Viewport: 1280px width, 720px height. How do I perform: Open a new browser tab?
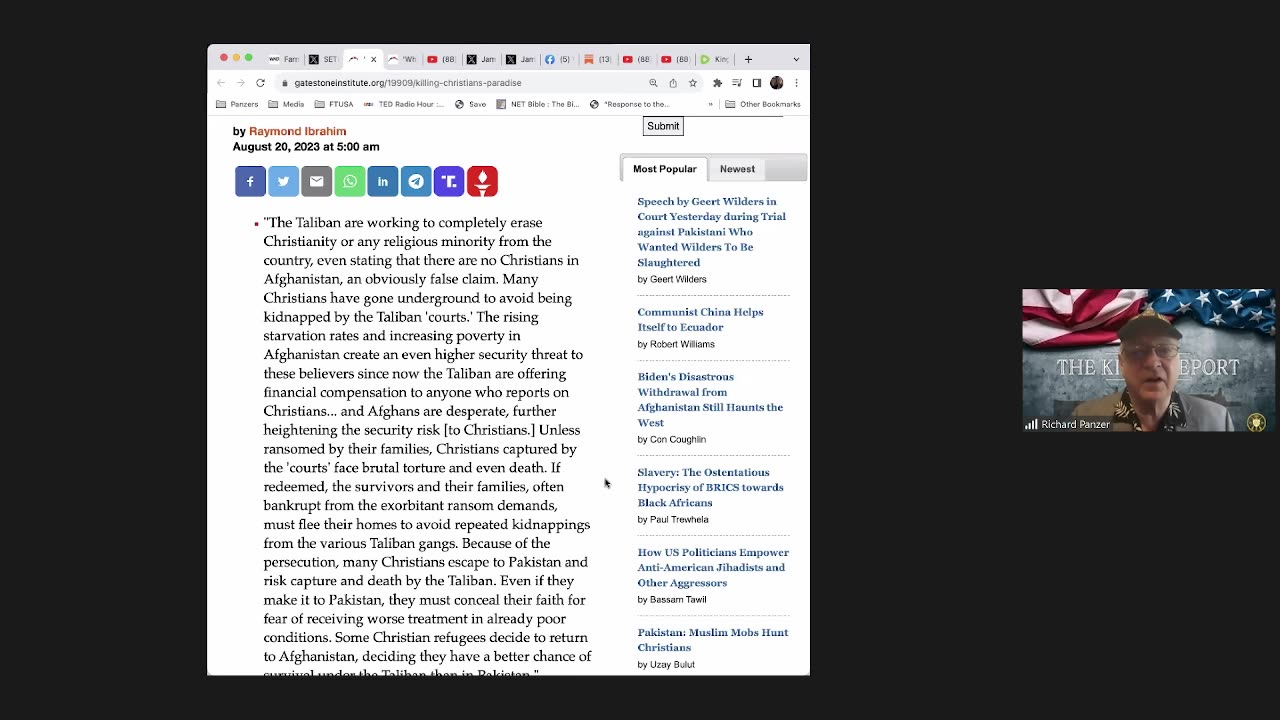click(748, 59)
